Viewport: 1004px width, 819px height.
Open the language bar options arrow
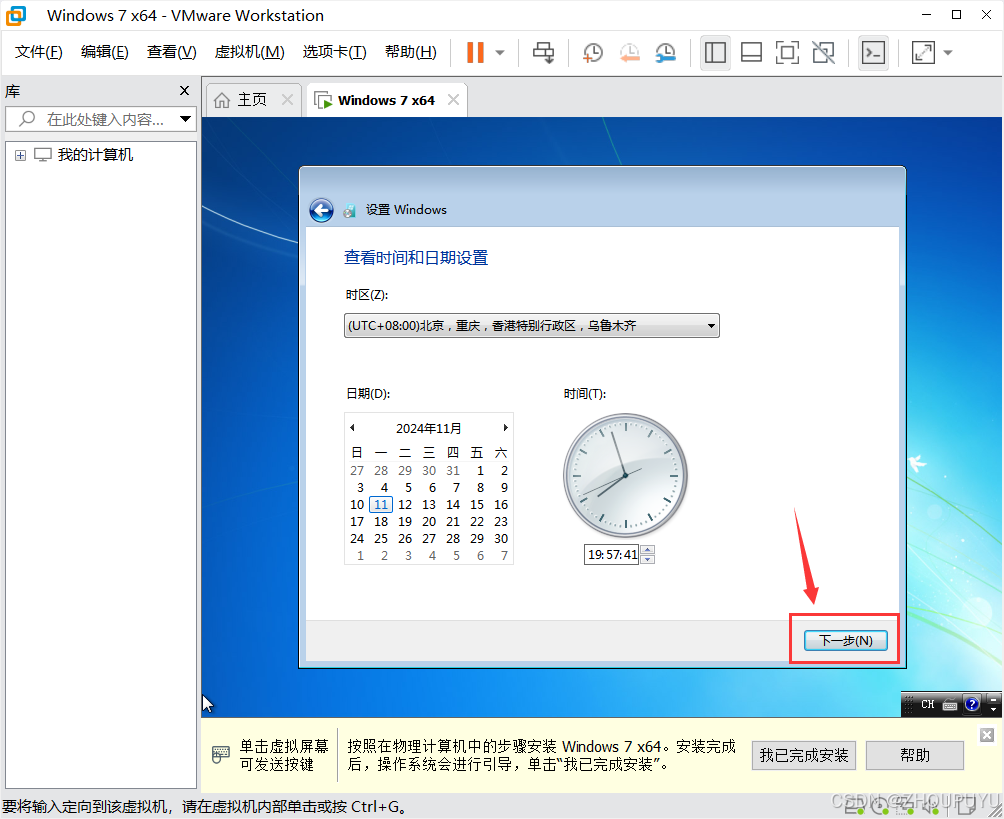(994, 710)
